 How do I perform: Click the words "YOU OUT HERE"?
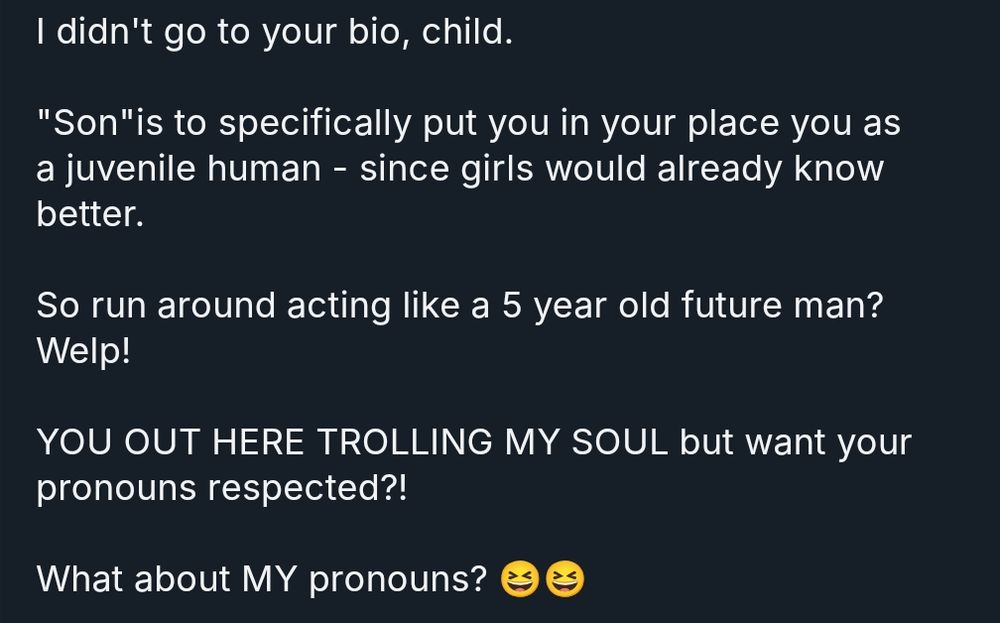pos(170,442)
